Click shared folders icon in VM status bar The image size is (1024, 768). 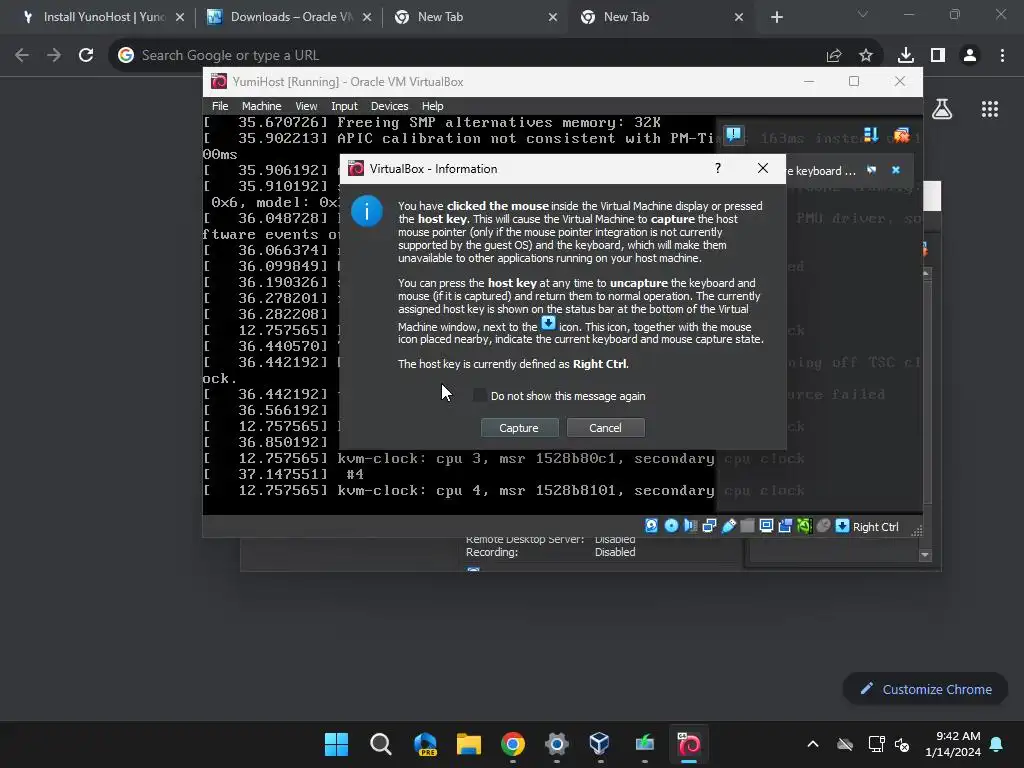(x=747, y=526)
